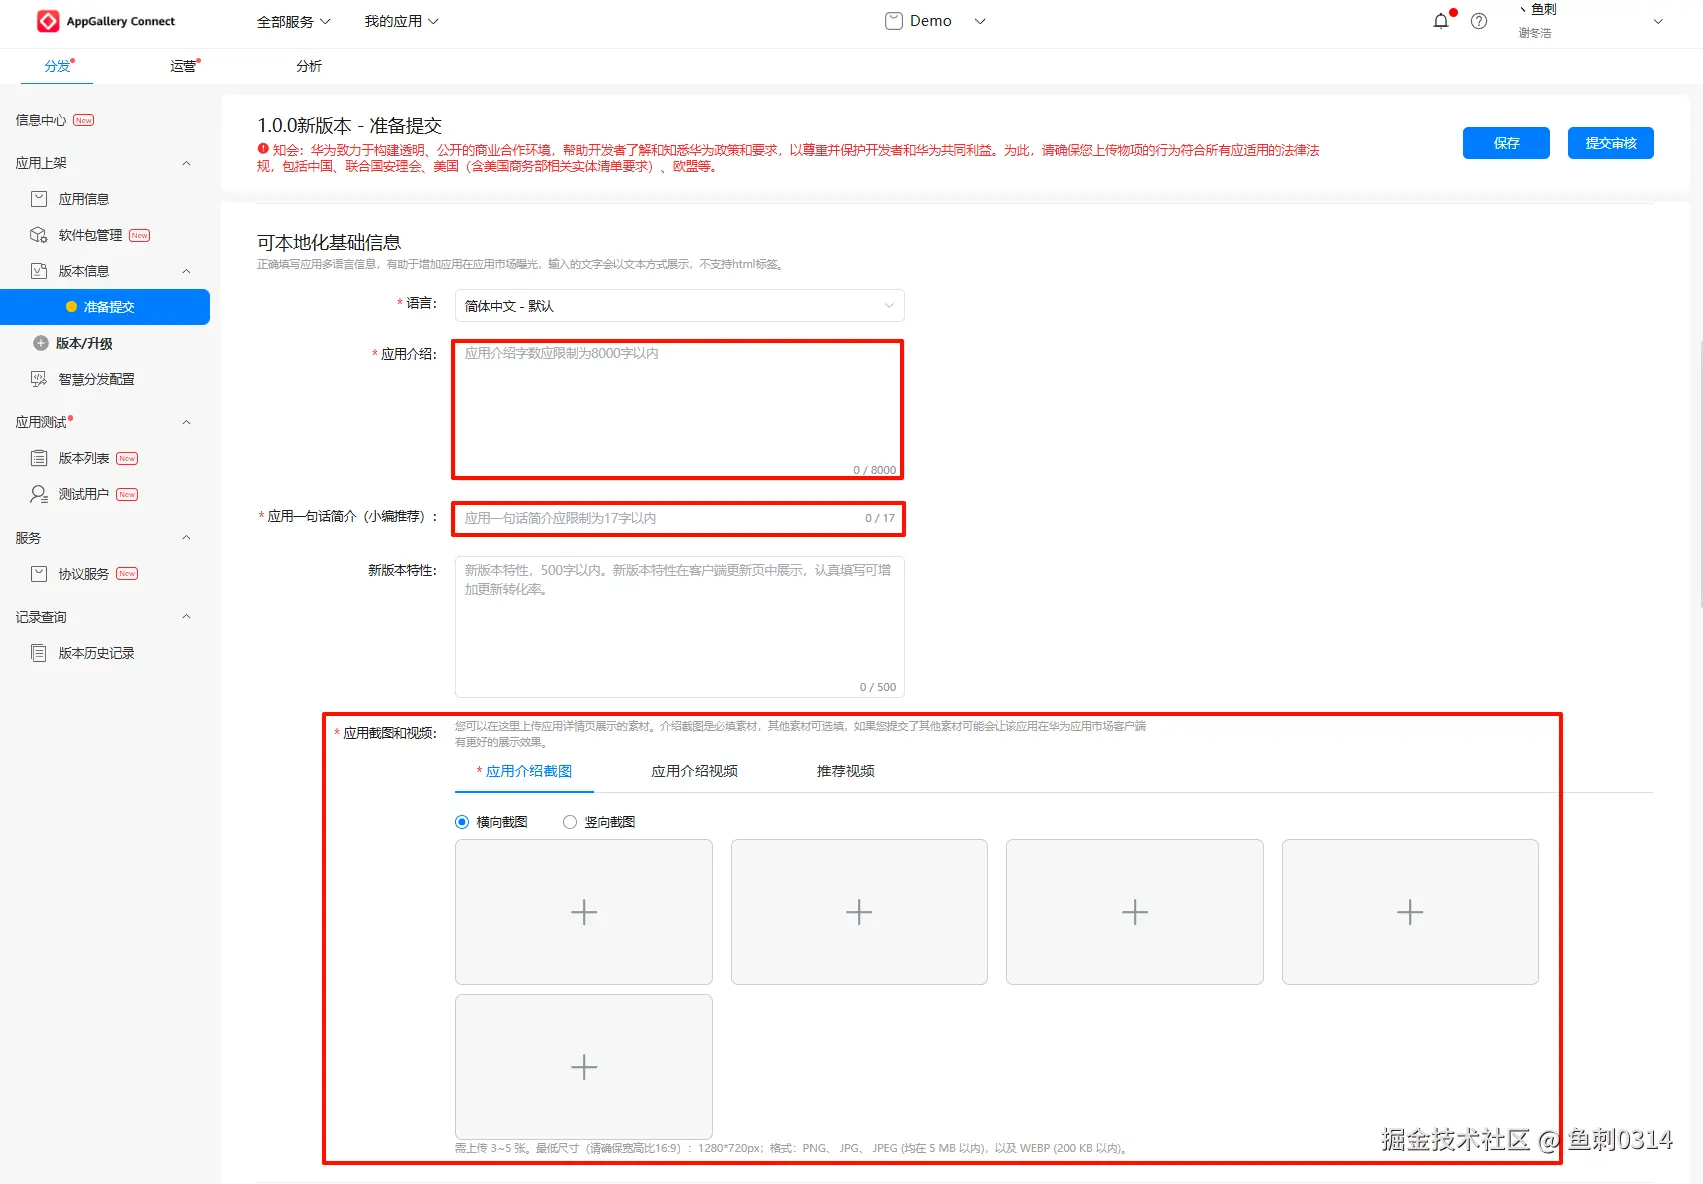The image size is (1703, 1184).
Task: Open 版本历史记录 in the sidebar
Action: (96, 653)
